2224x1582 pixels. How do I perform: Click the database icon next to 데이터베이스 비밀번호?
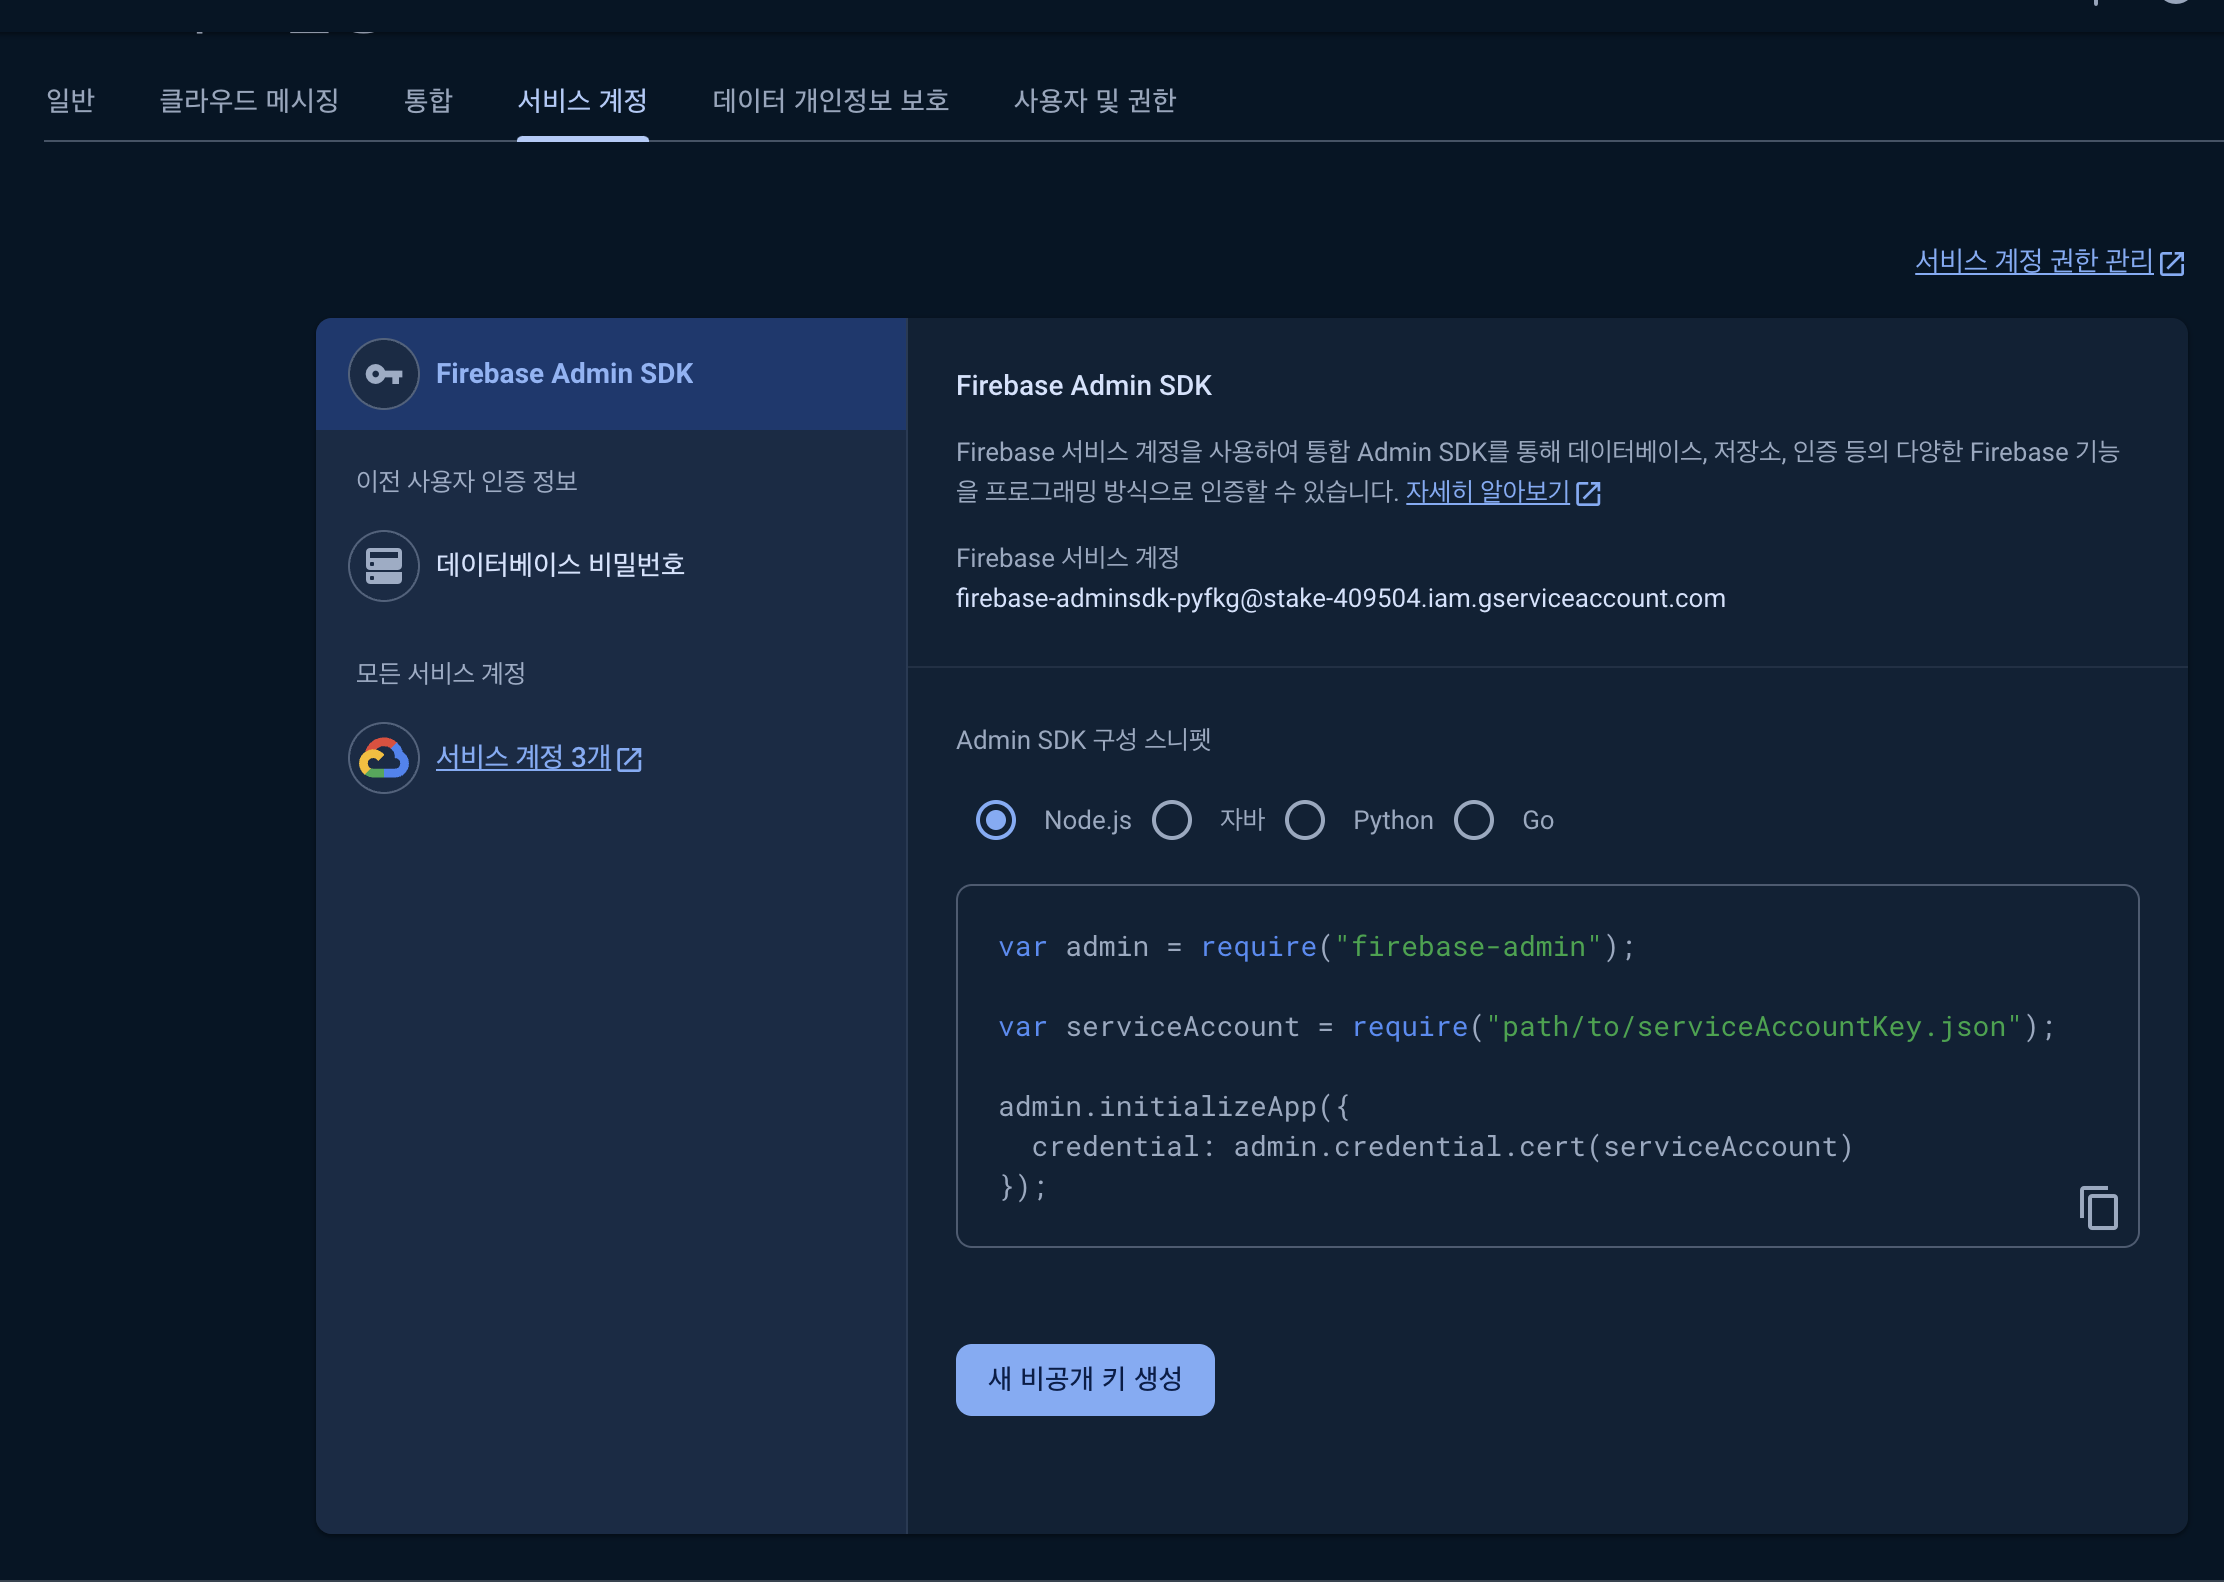tap(384, 565)
